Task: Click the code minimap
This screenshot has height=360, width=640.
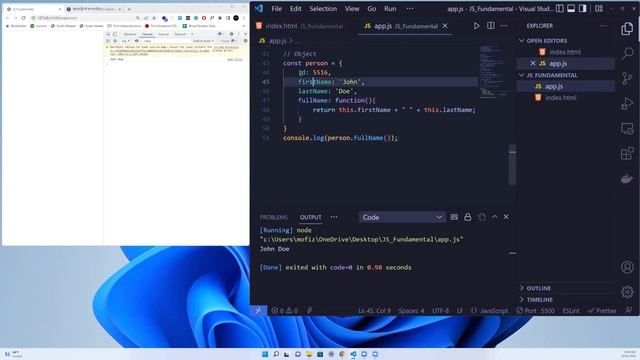Action: click(494, 71)
